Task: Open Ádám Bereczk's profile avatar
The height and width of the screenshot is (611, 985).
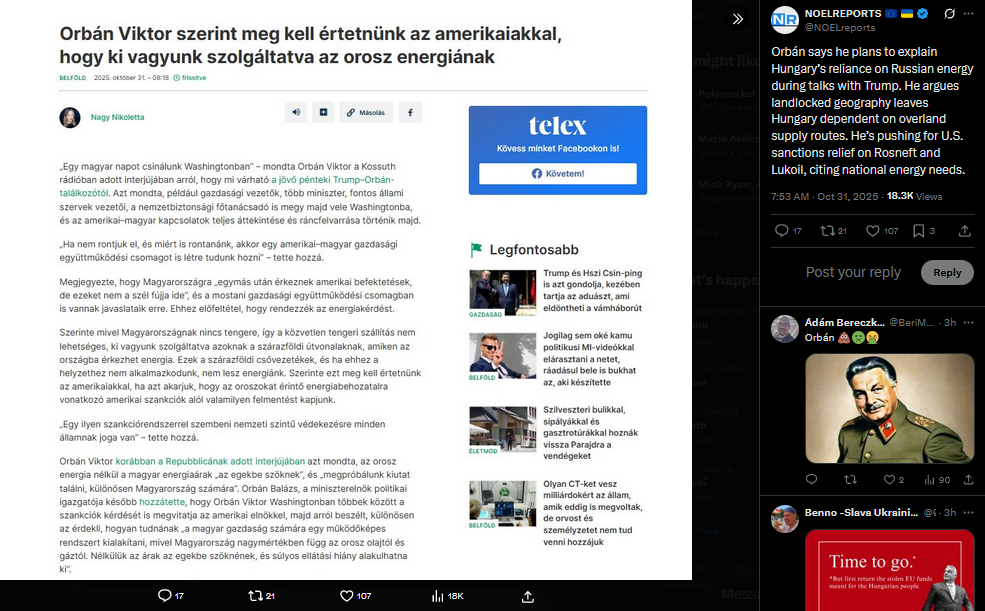Action: (785, 329)
